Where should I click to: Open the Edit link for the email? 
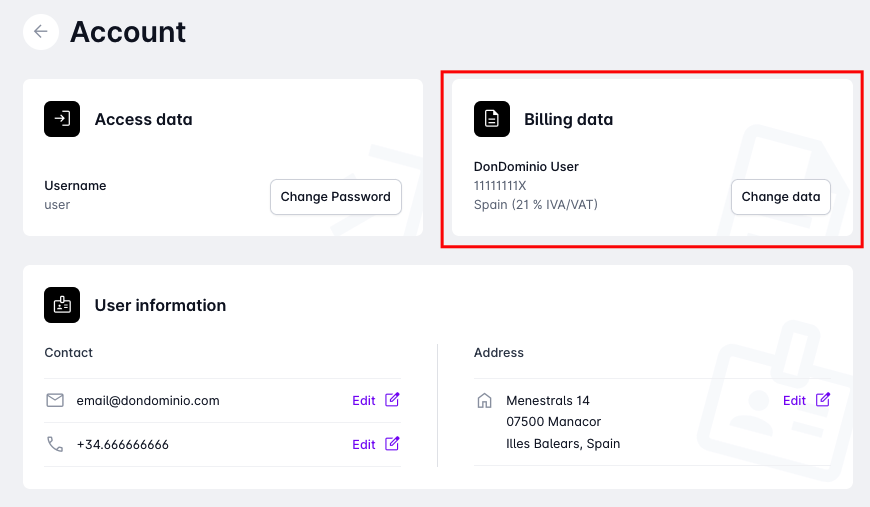pyautogui.click(x=363, y=401)
